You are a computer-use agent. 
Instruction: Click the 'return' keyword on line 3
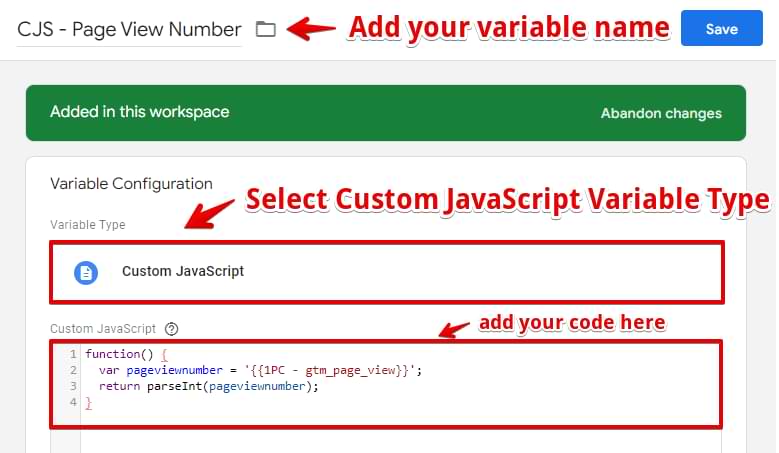[119, 386]
